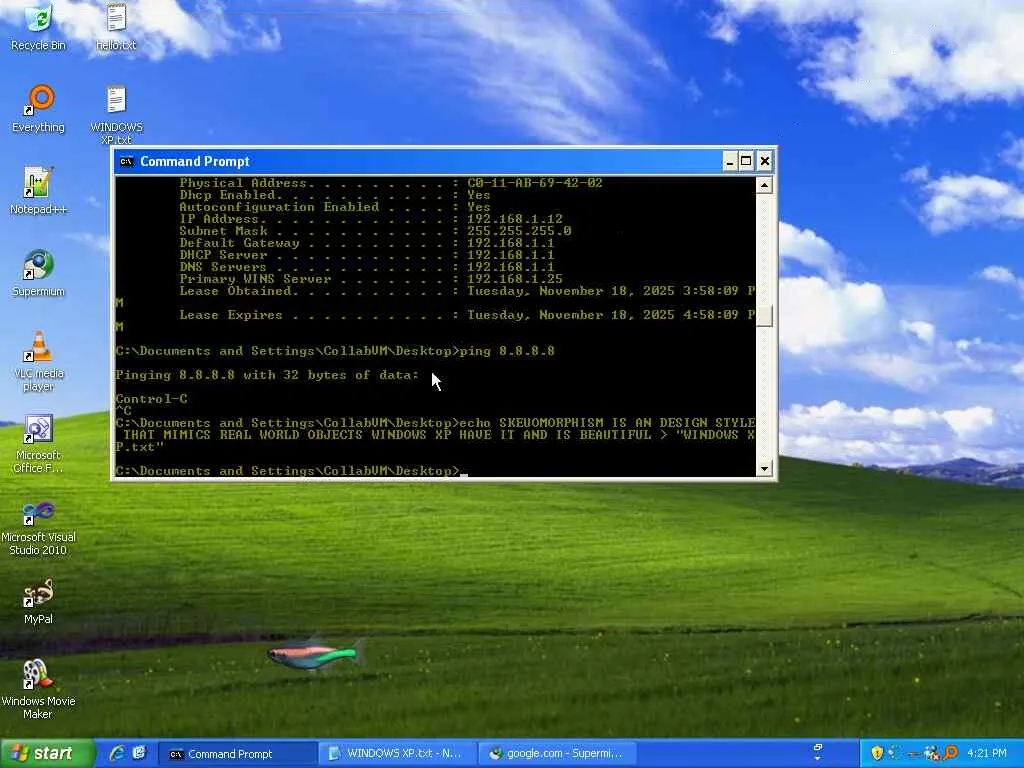Open the Start menu

(x=47, y=753)
